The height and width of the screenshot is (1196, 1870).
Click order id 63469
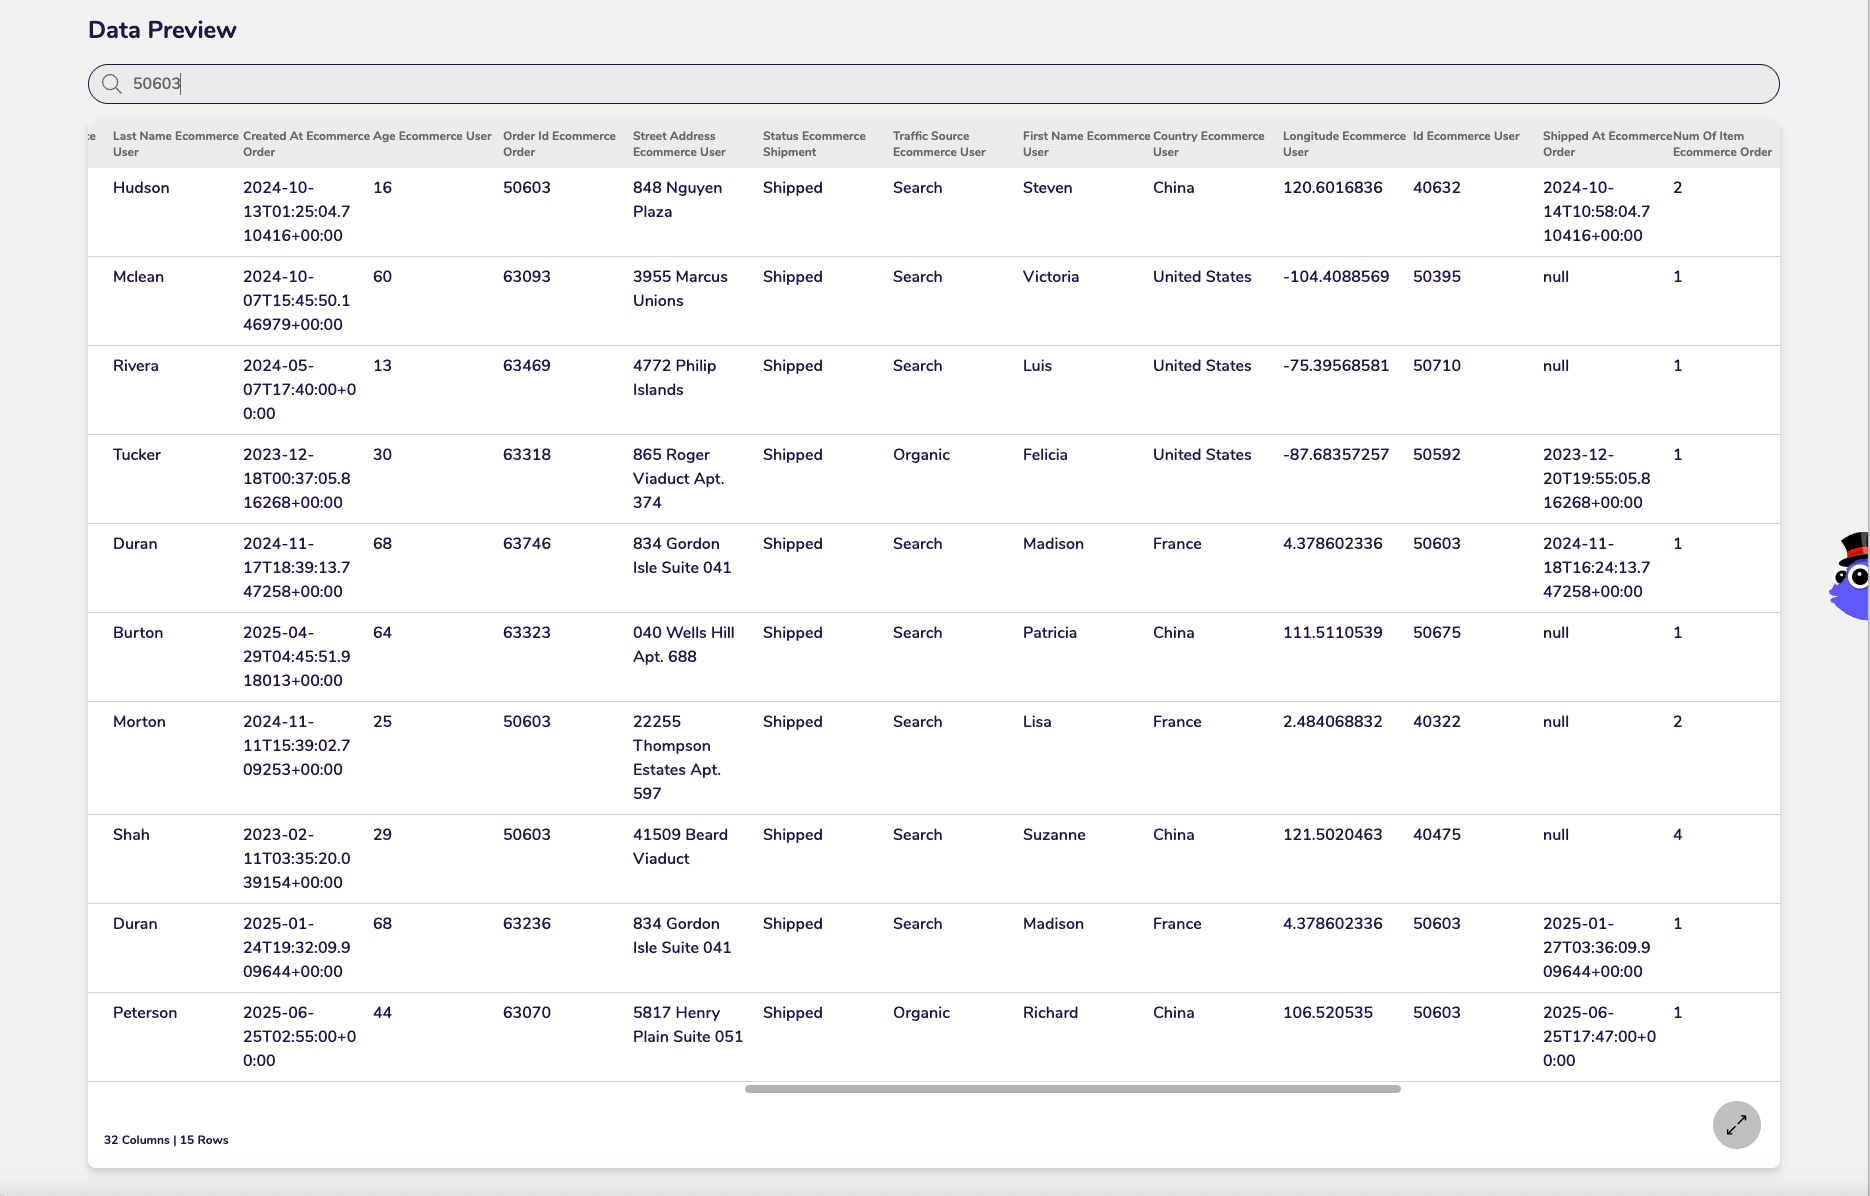(527, 366)
